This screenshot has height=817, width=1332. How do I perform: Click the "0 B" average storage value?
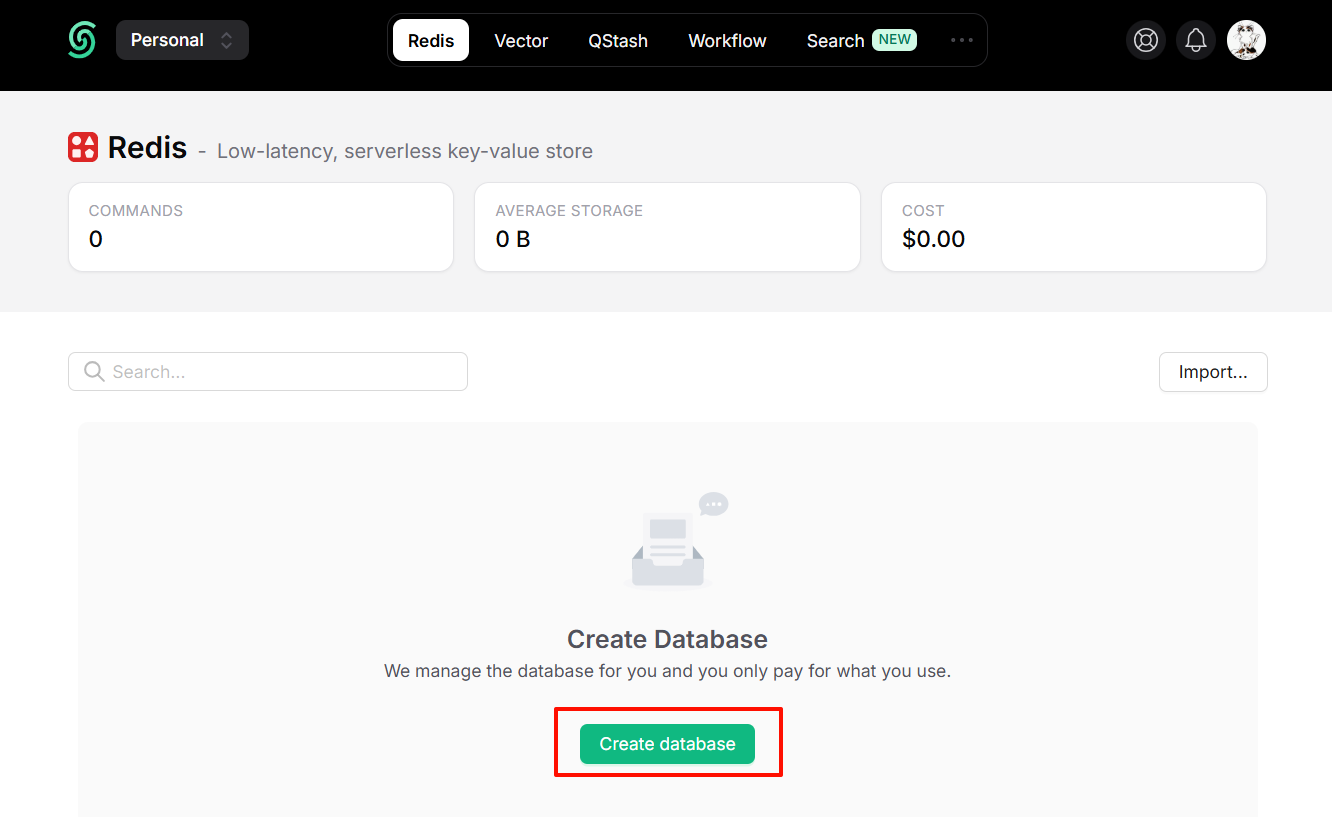click(x=513, y=239)
